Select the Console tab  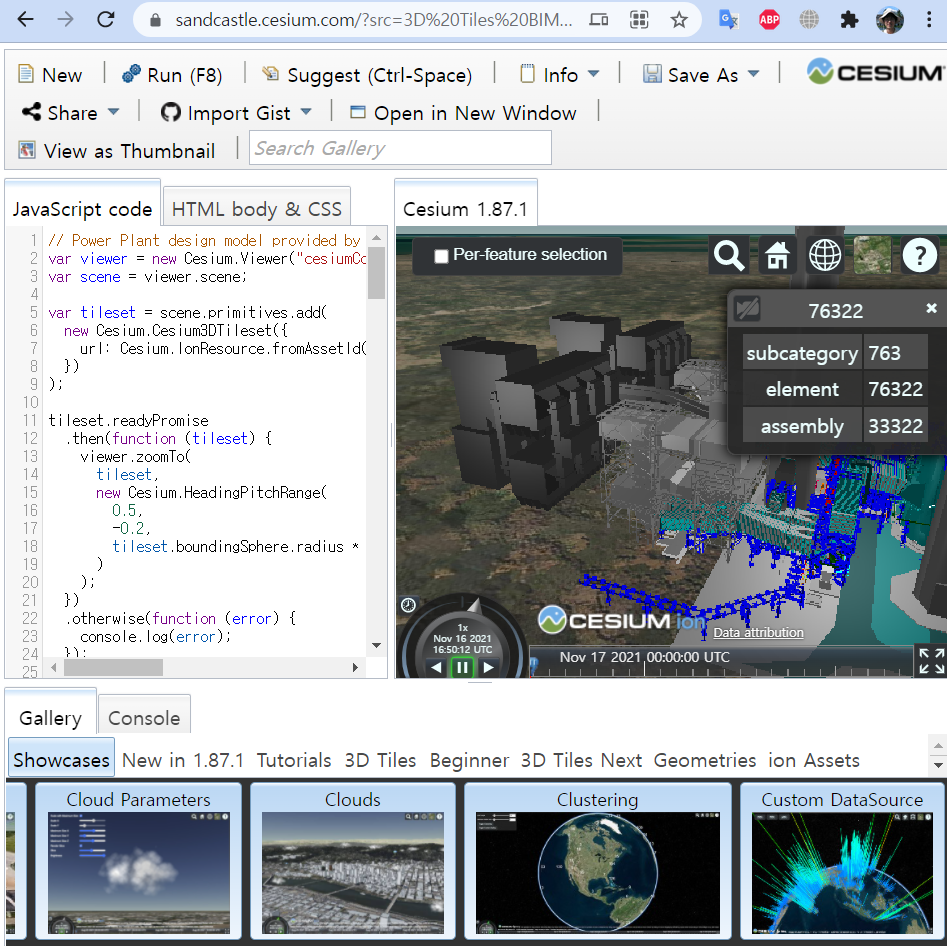(144, 718)
